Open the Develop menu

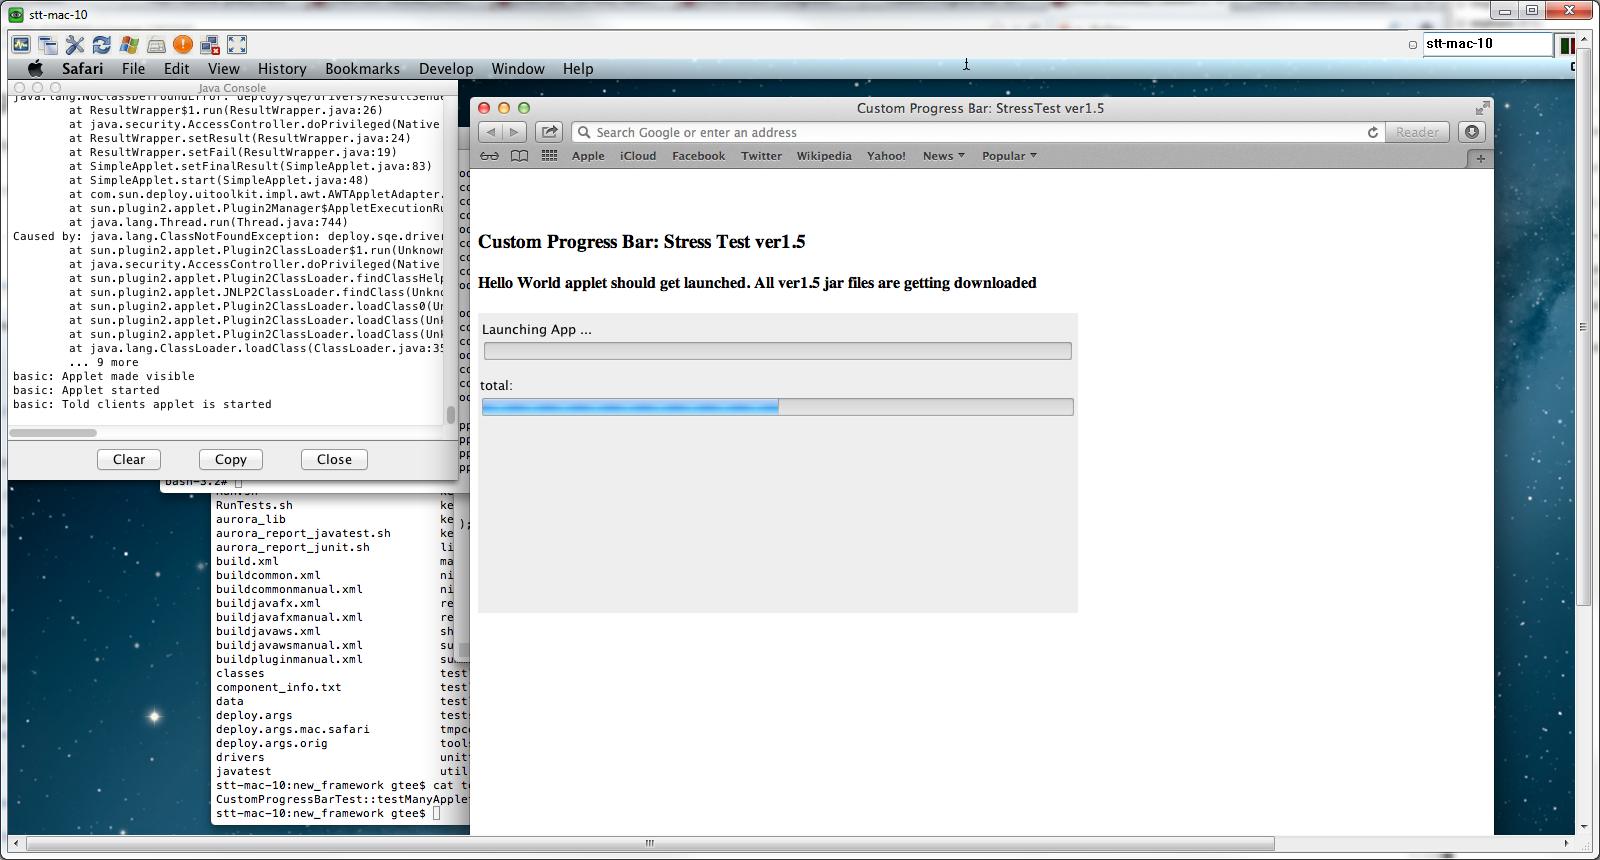pyautogui.click(x=446, y=69)
